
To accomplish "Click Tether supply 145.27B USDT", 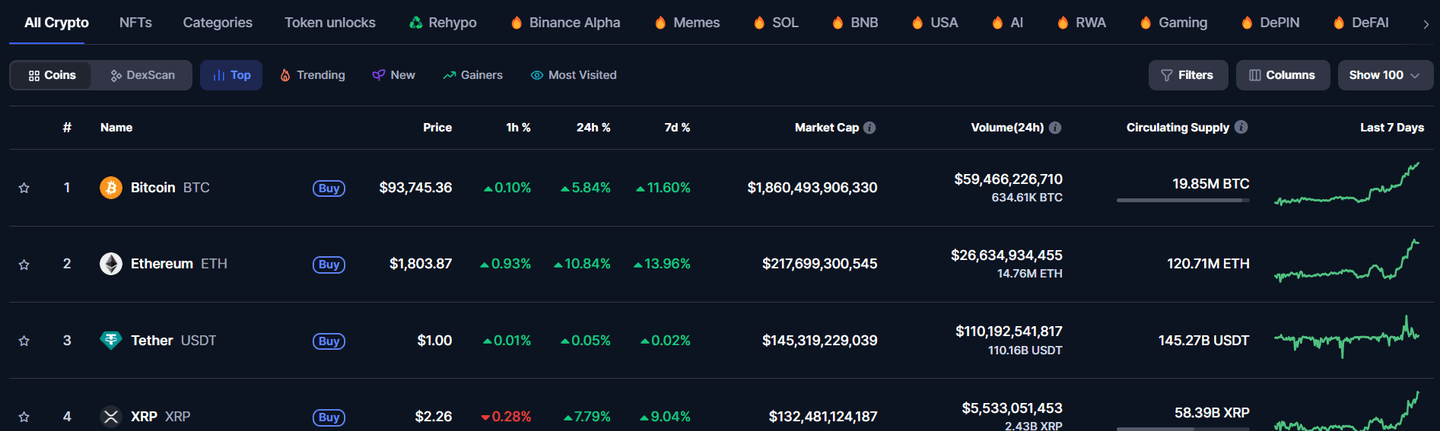I will 1204,341.
